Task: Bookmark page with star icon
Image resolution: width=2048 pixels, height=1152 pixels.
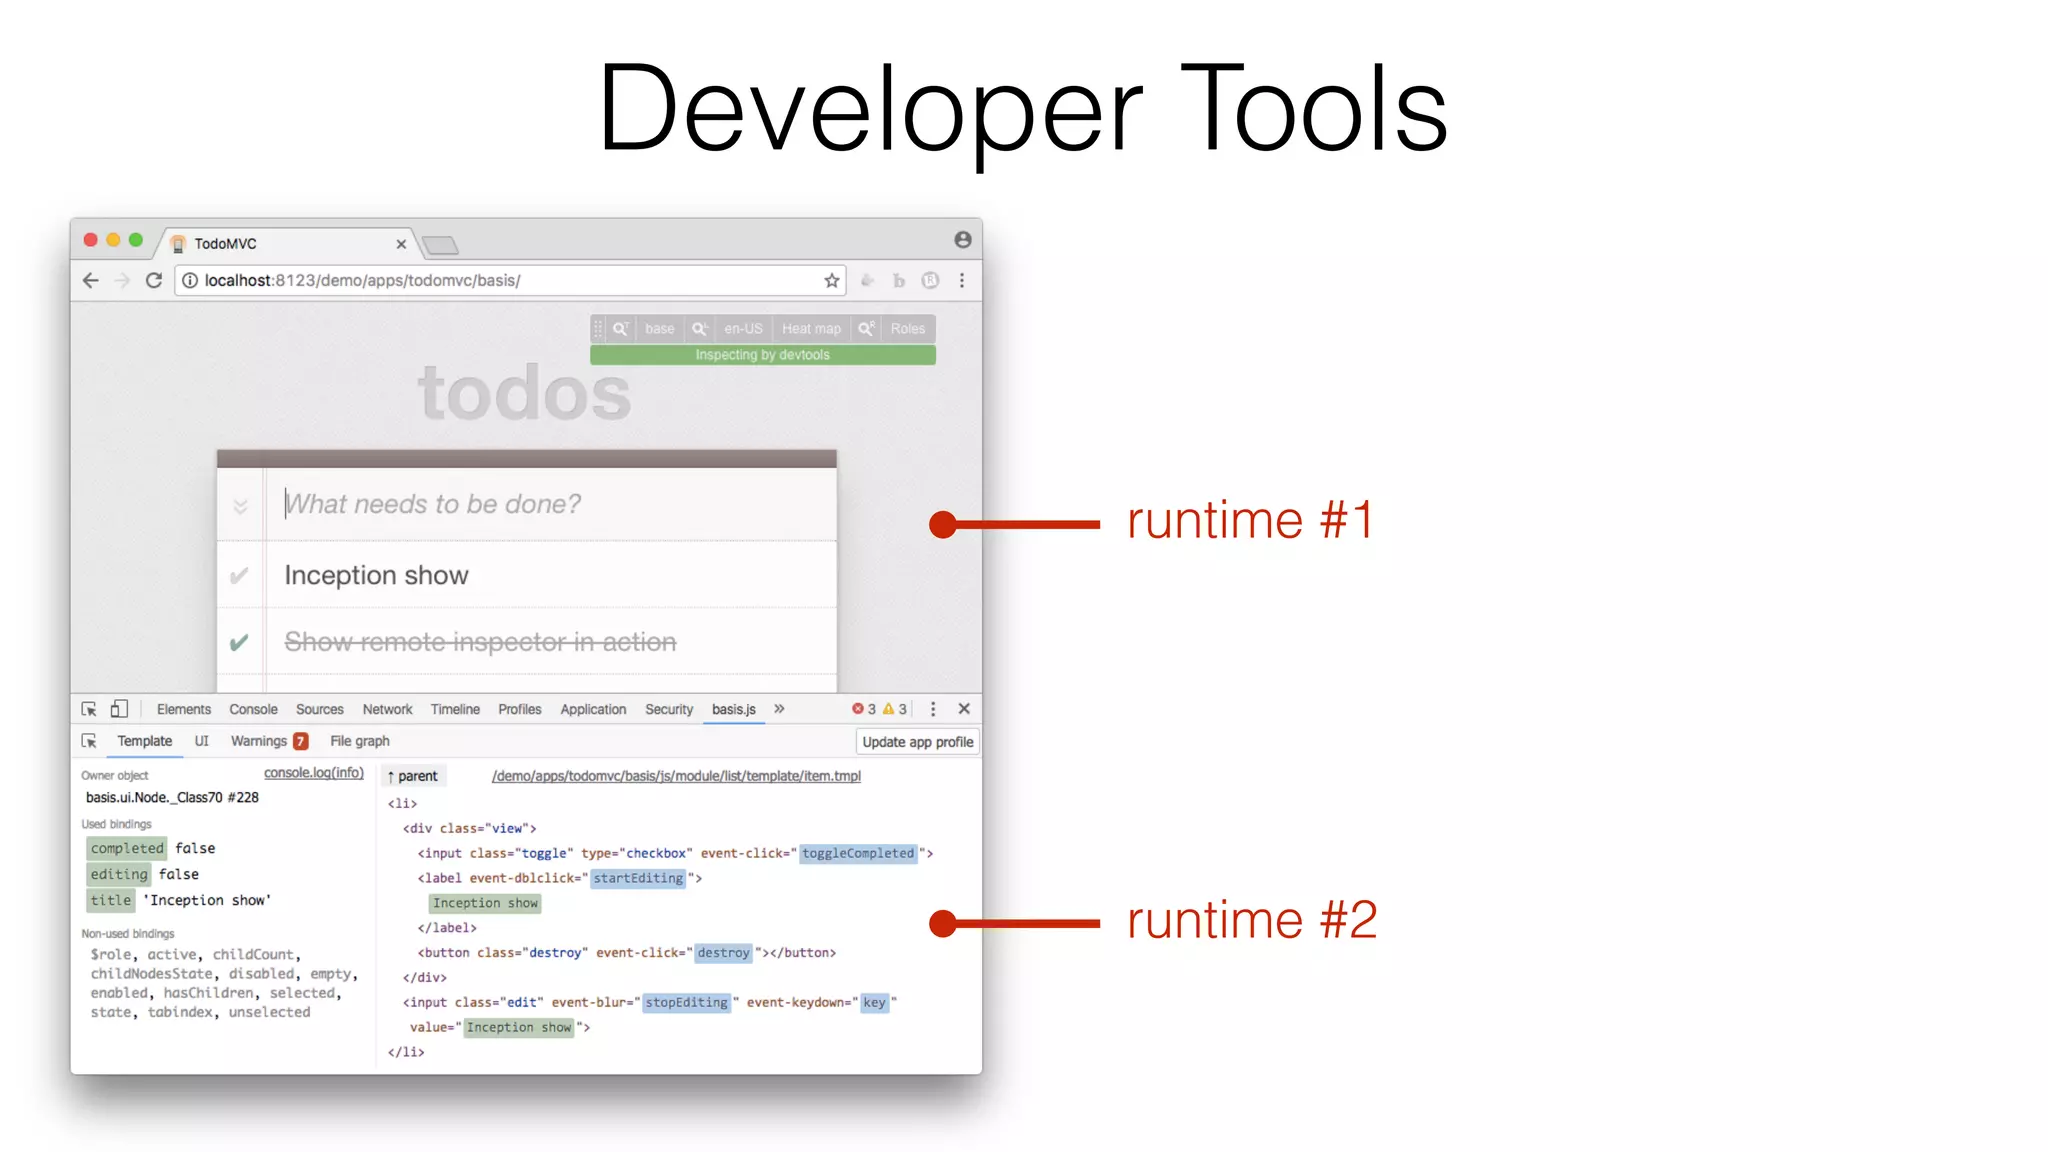Action: pyautogui.click(x=831, y=281)
